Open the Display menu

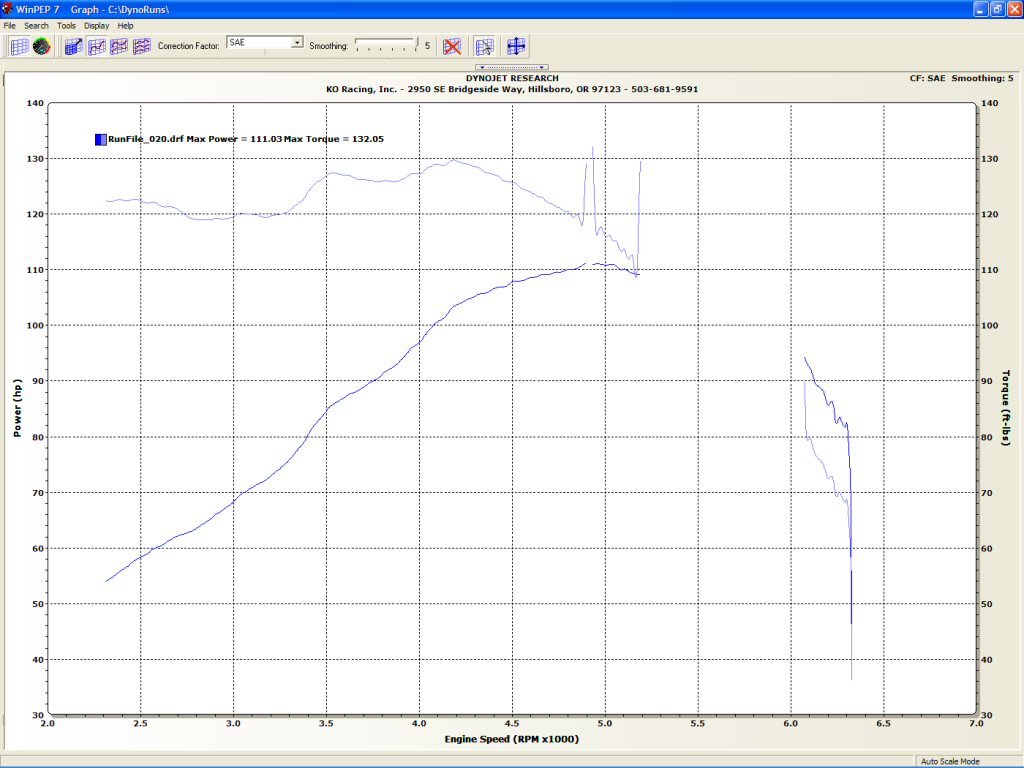tap(97, 25)
